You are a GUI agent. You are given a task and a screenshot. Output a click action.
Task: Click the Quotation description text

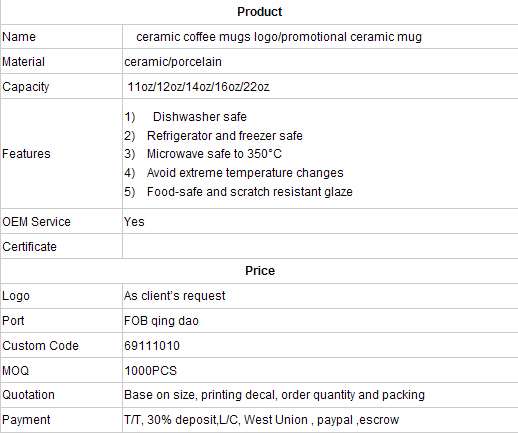274,395
